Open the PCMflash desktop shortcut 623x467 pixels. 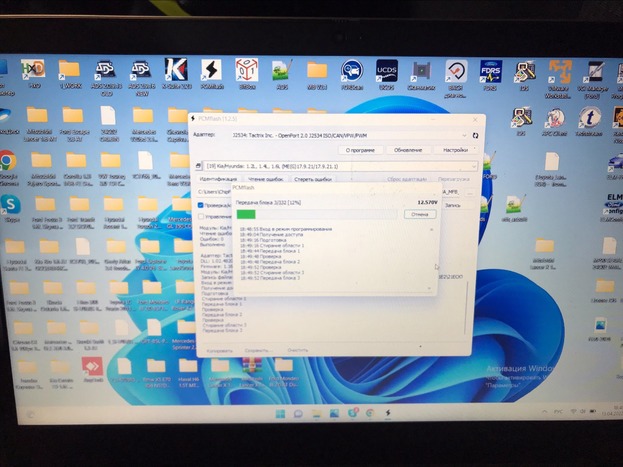[x=211, y=71]
